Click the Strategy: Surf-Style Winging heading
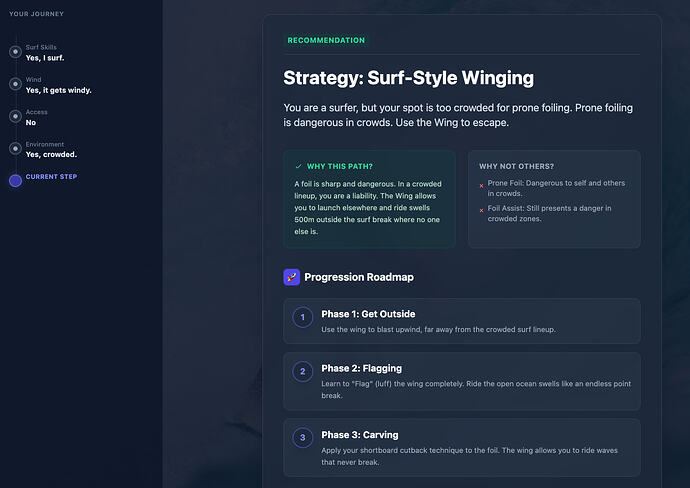The width and height of the screenshot is (690, 488). pyautogui.click(x=408, y=78)
